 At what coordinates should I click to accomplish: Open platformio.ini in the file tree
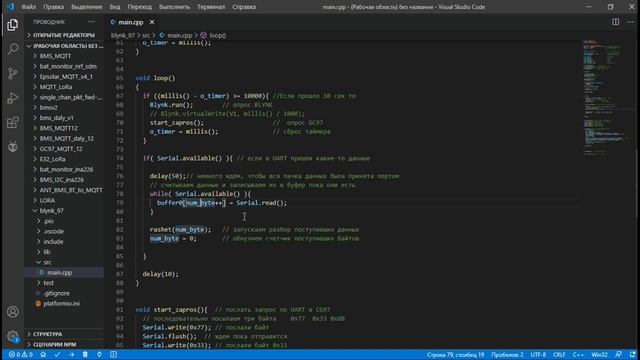(61, 303)
